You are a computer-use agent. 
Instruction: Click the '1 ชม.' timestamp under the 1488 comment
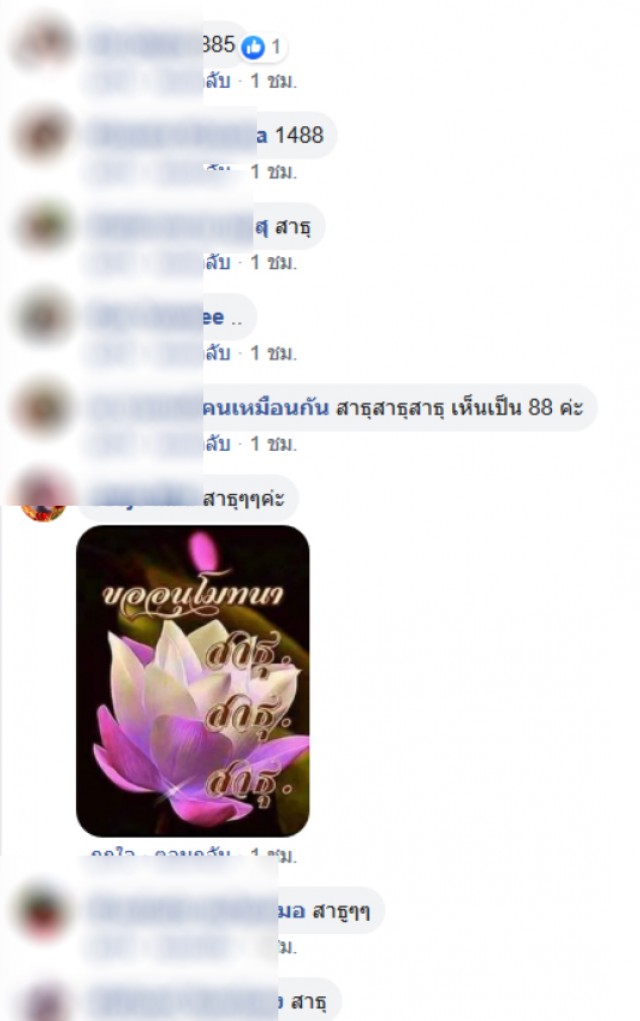(x=273, y=172)
